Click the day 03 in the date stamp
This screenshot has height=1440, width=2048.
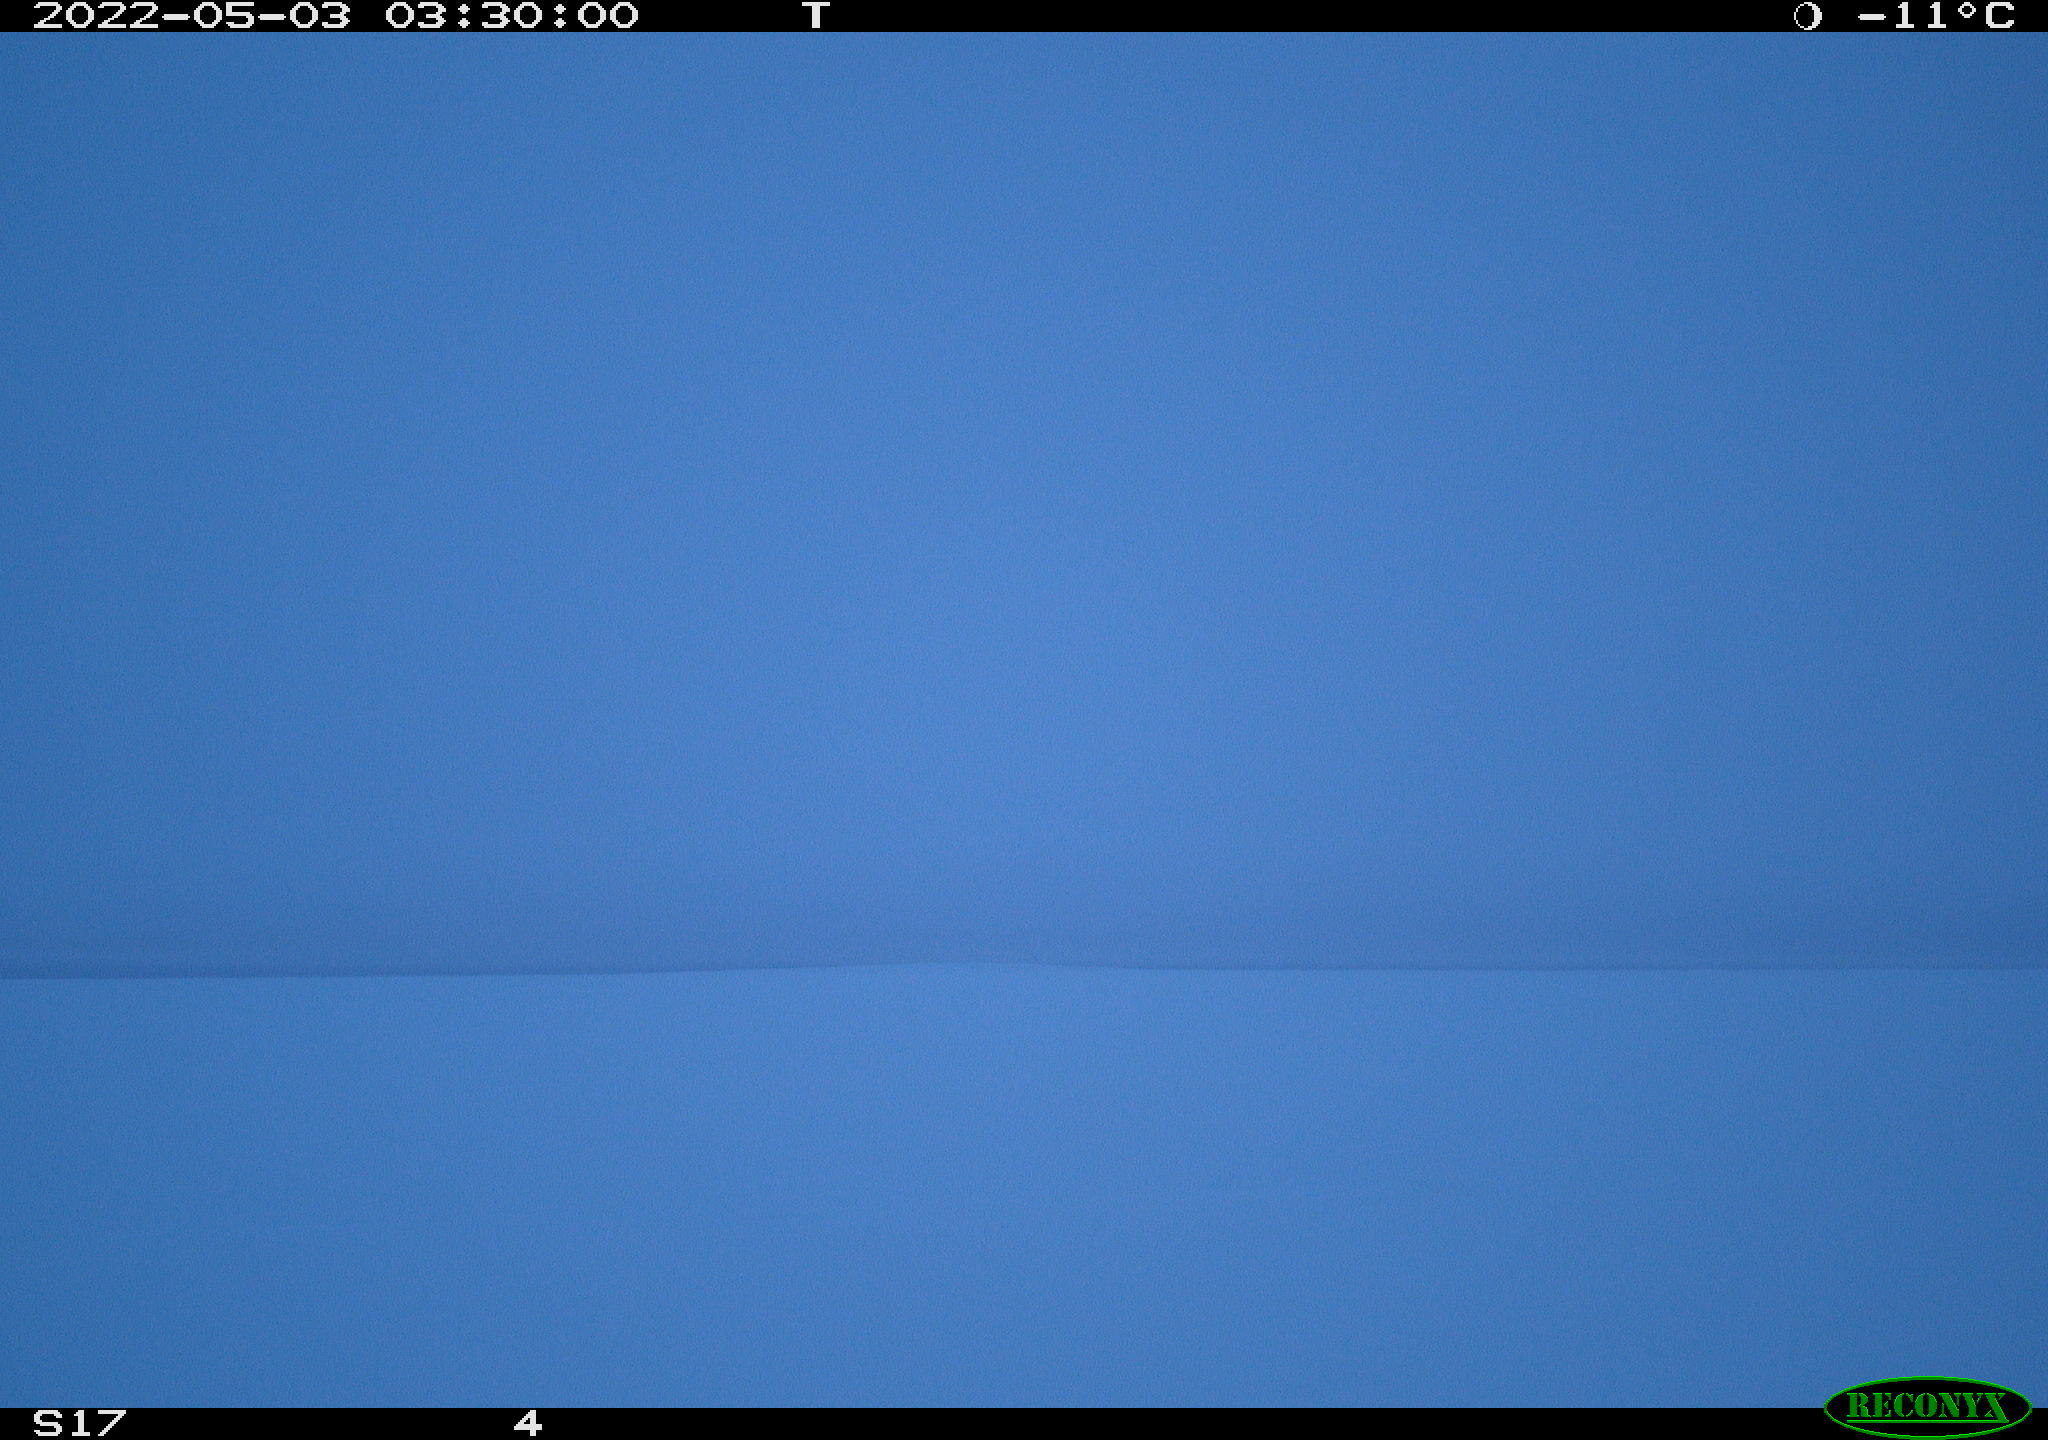point(320,16)
